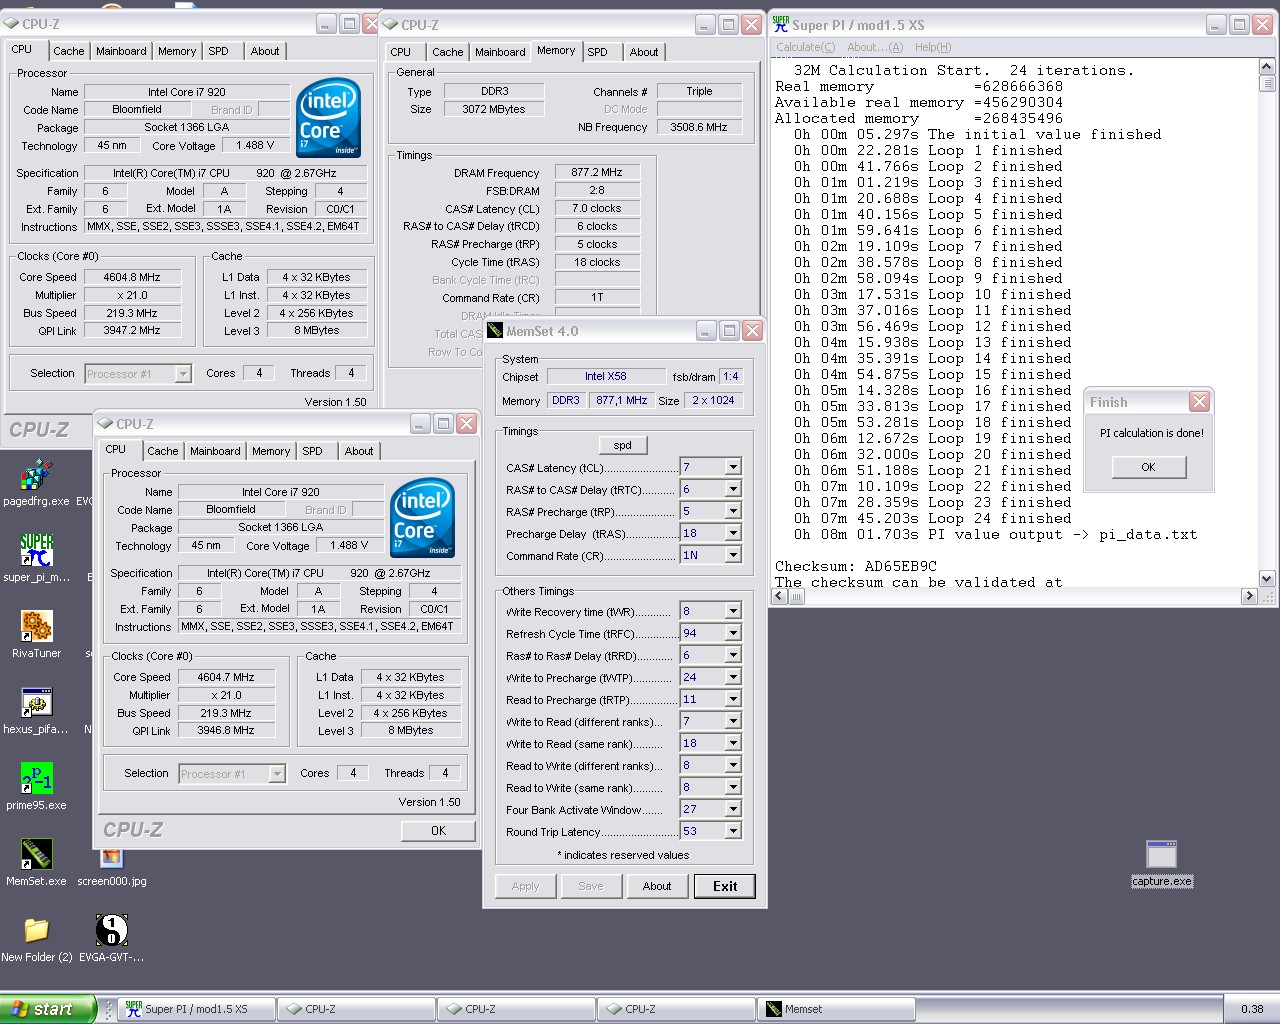Switch to CPU tab in CPU-Z Memory window
The height and width of the screenshot is (1024, 1280).
tap(401, 52)
